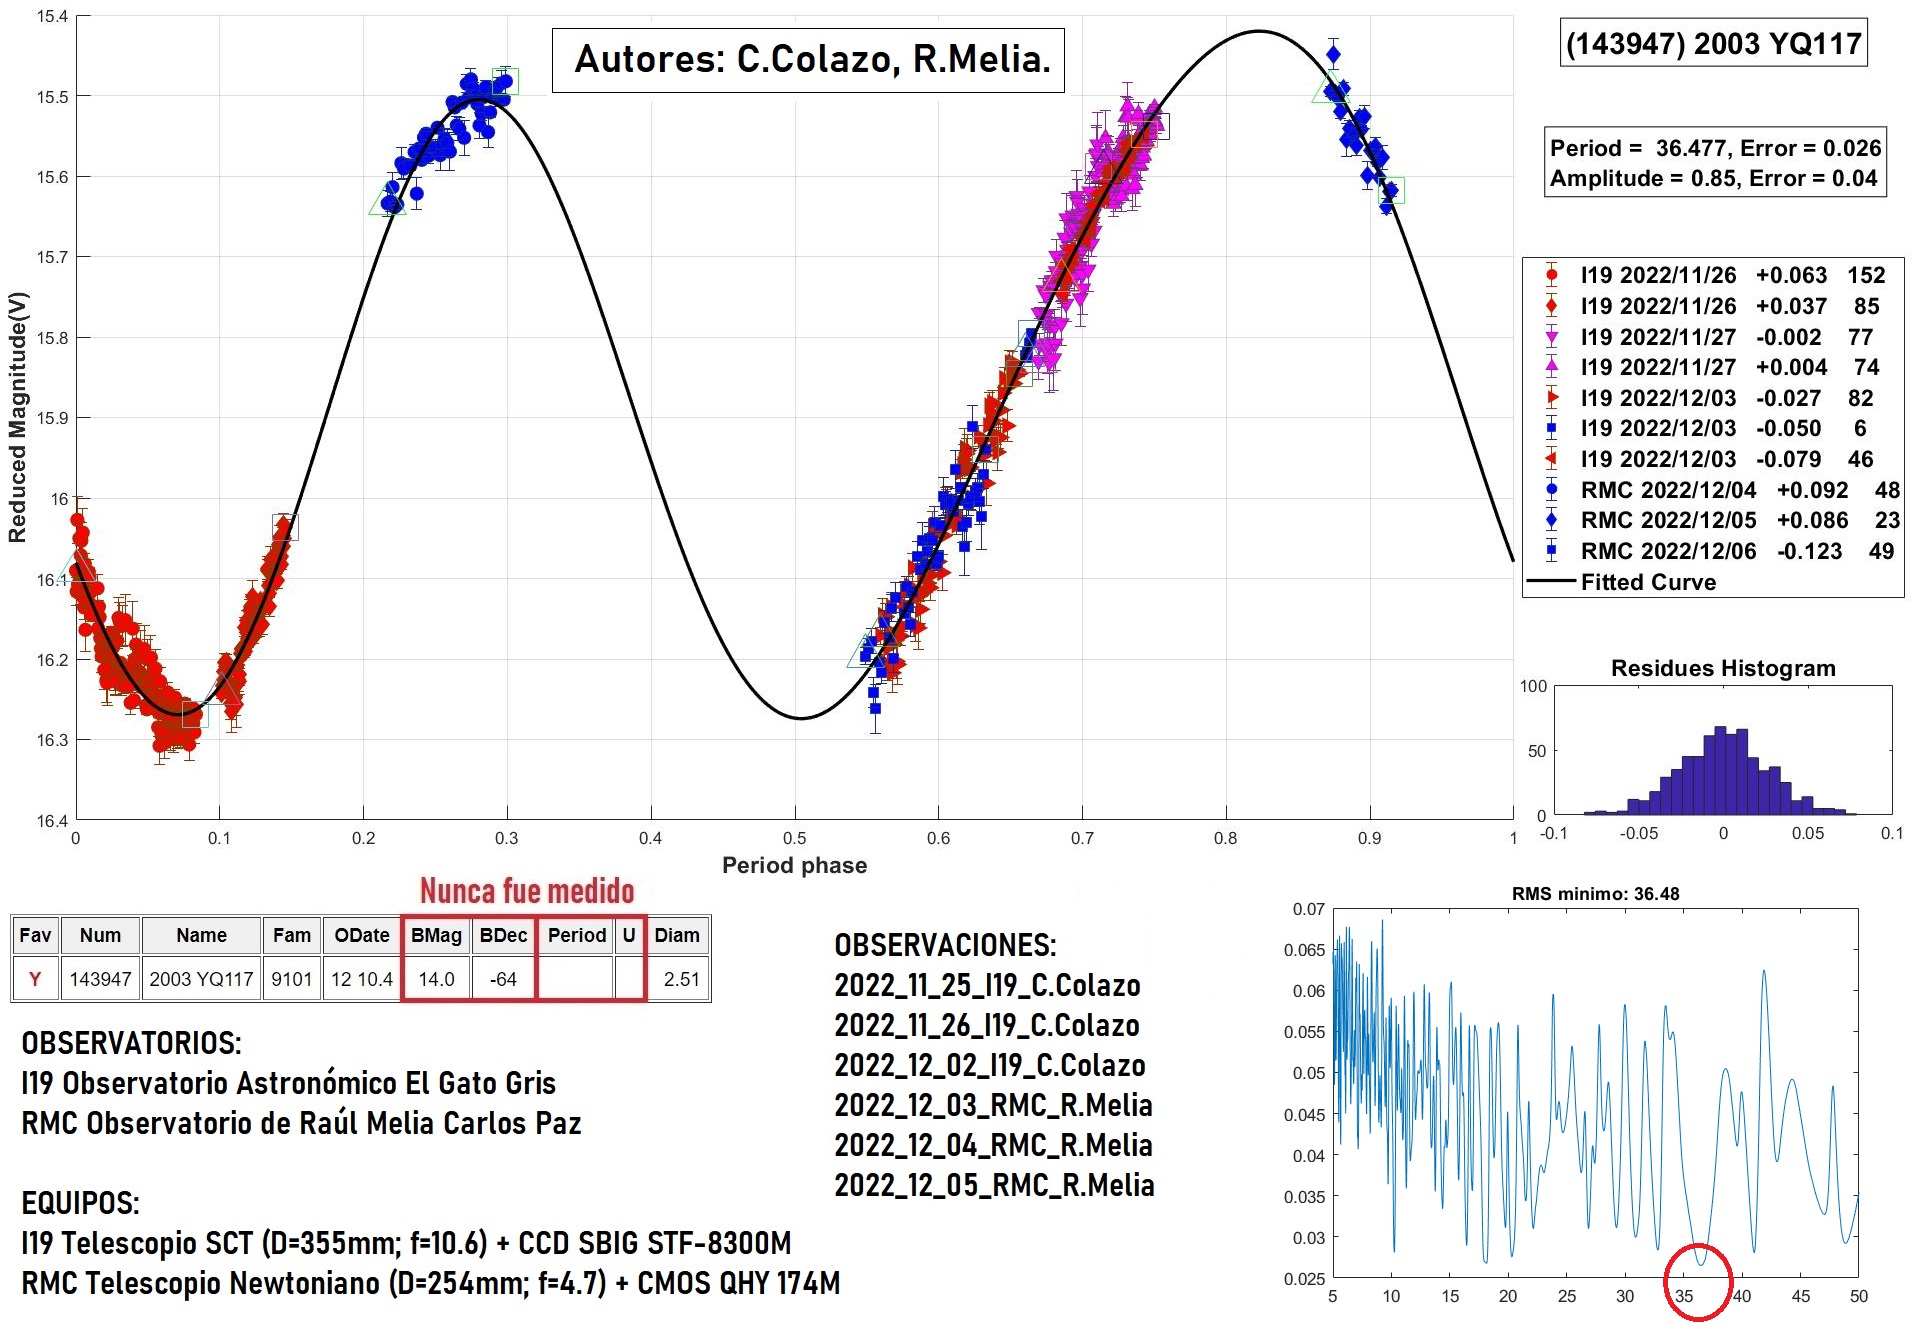The height and width of the screenshot is (1341, 1920).
Task: Click the blue circle marker icon for RMC 2022/12/04
Action: 1551,490
